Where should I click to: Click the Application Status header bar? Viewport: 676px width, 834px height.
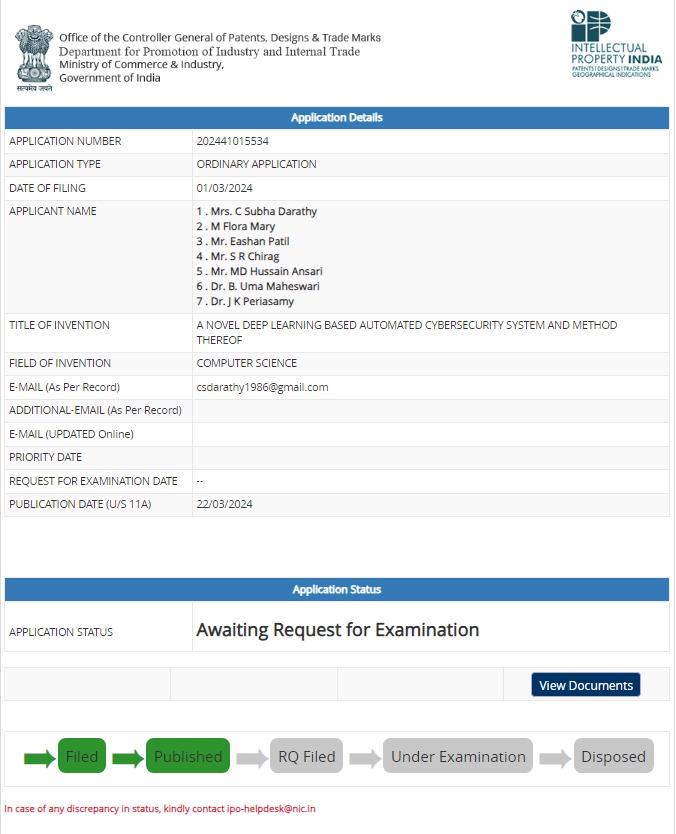coord(337,589)
